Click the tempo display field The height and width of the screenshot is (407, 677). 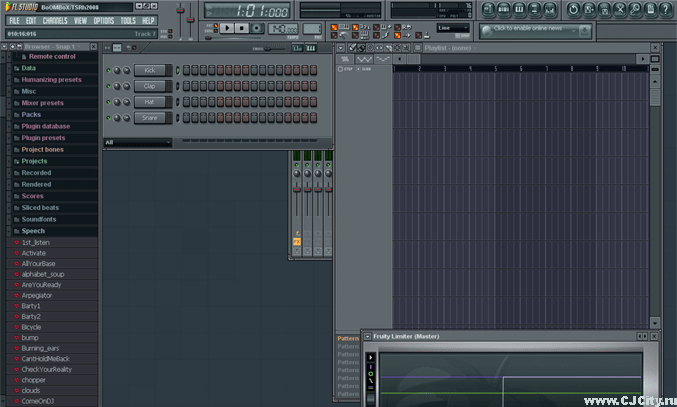tap(283, 29)
